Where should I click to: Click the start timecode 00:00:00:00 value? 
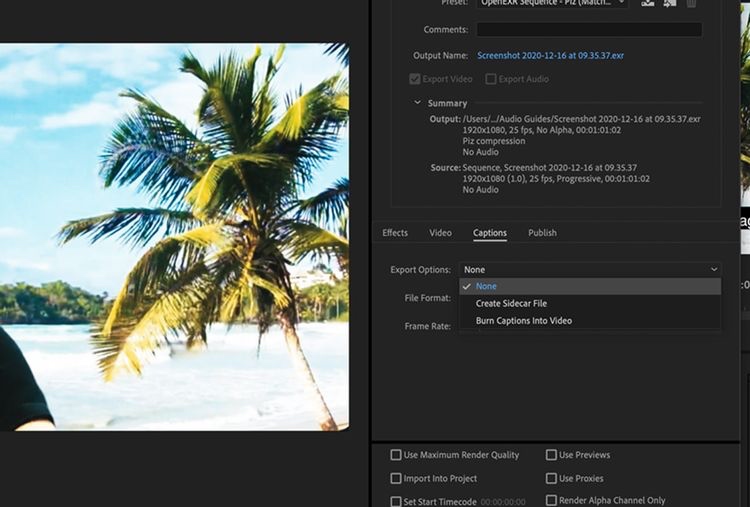[503, 502]
